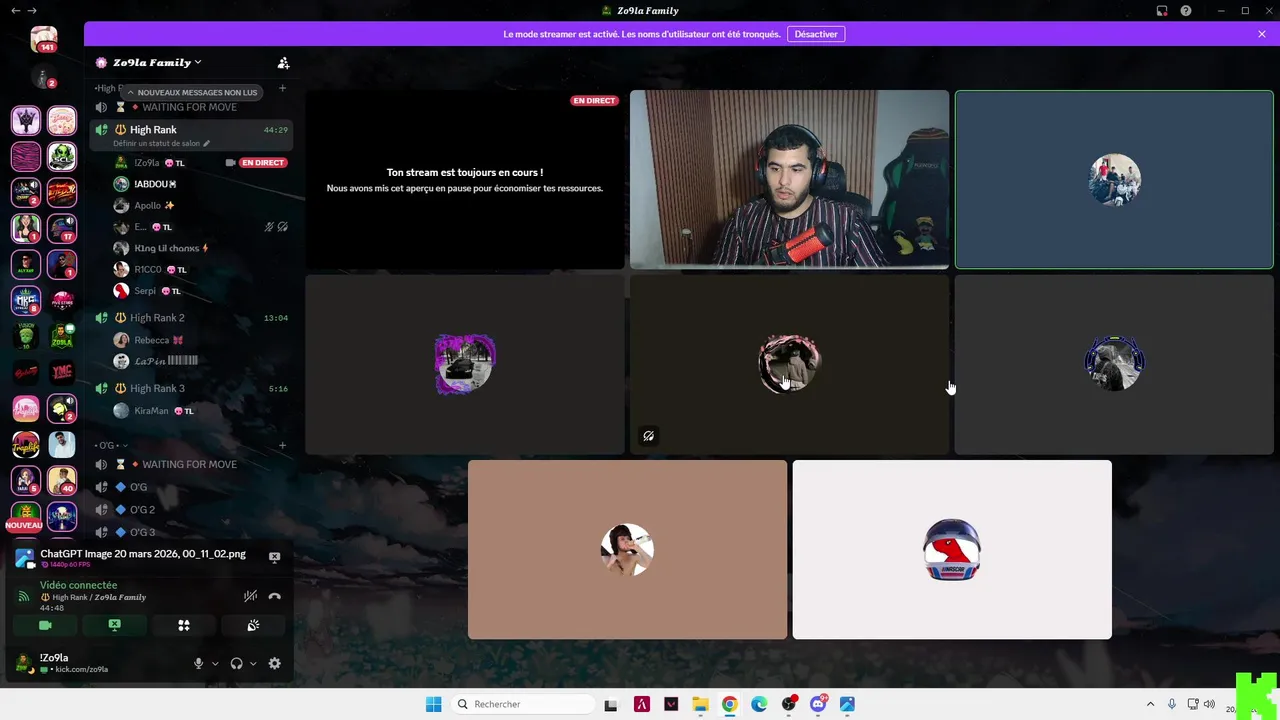Screen dimensions: 1280x720
Task: Deafen with the headphones icon
Action: pos(237,663)
